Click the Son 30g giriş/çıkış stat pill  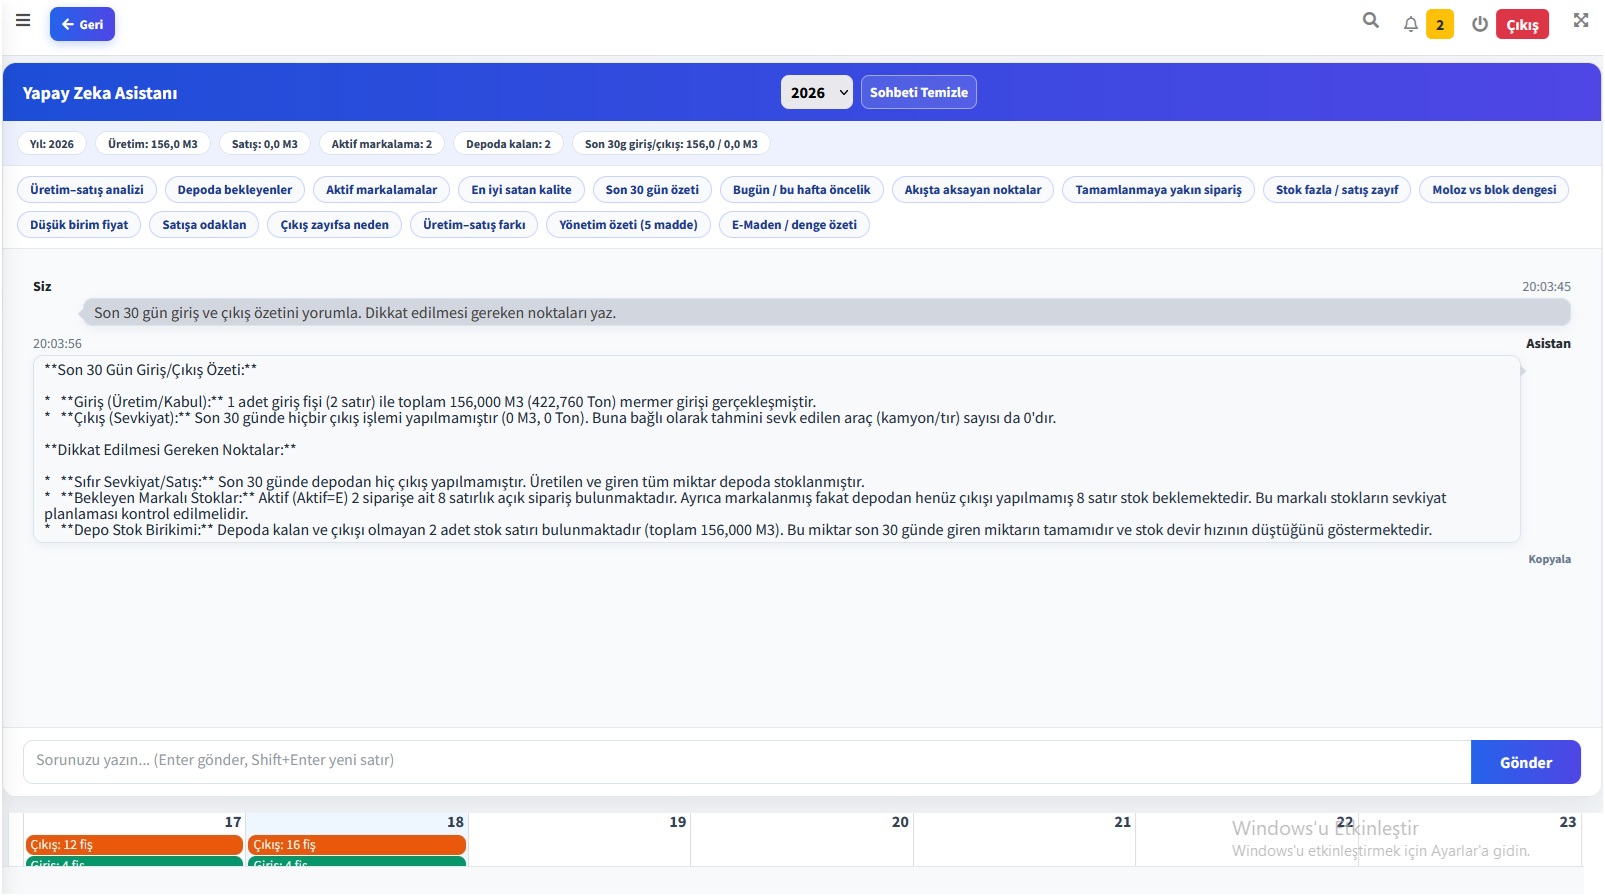671,144
